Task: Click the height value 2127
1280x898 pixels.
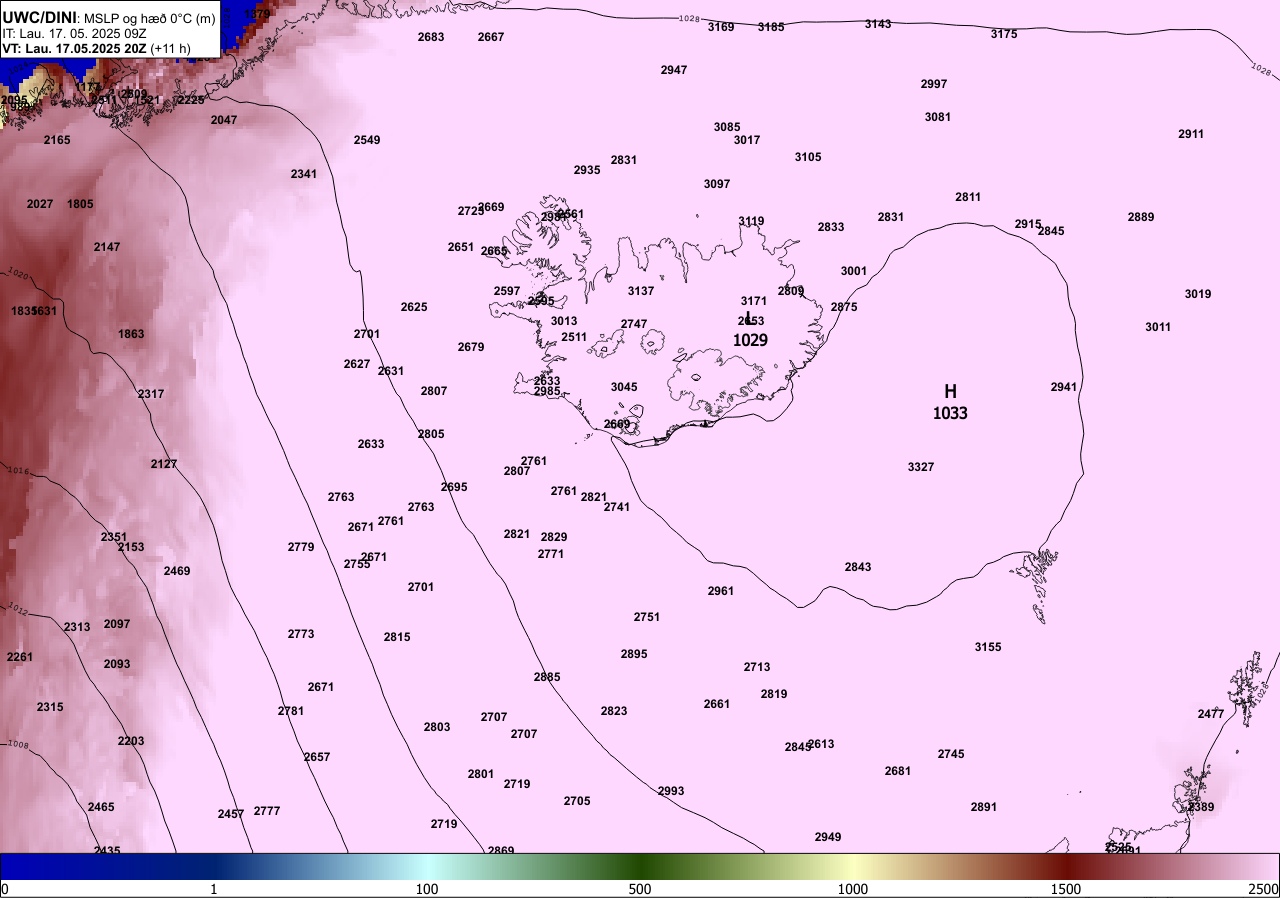Action: tap(164, 464)
